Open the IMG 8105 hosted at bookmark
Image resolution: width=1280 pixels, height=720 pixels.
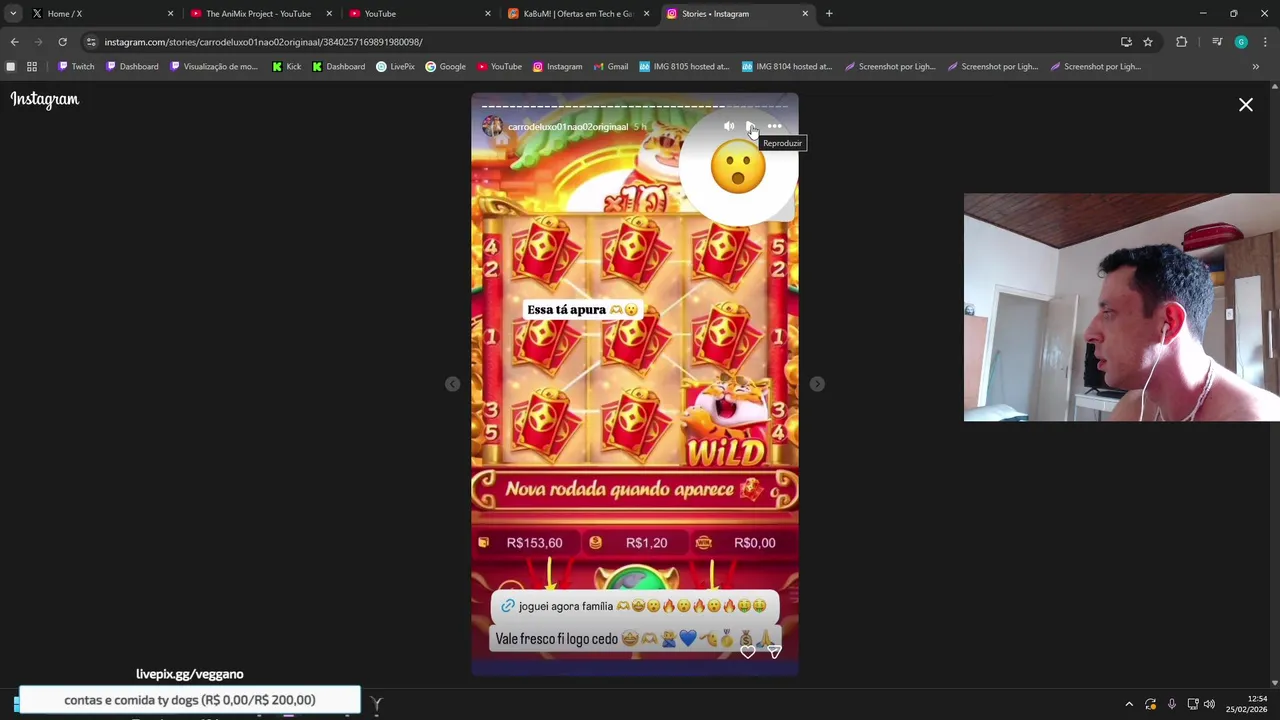click(684, 67)
